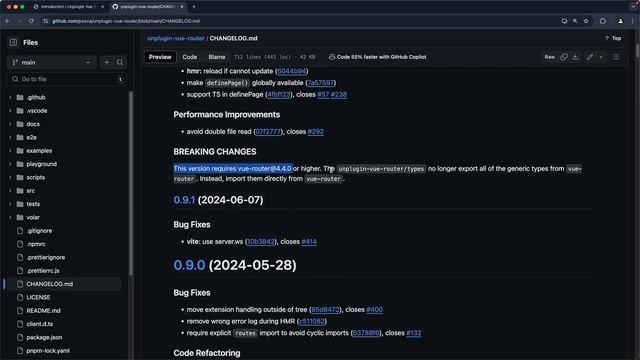The width and height of the screenshot is (640, 360).
Task: Download the raw file icon
Action: click(575, 57)
